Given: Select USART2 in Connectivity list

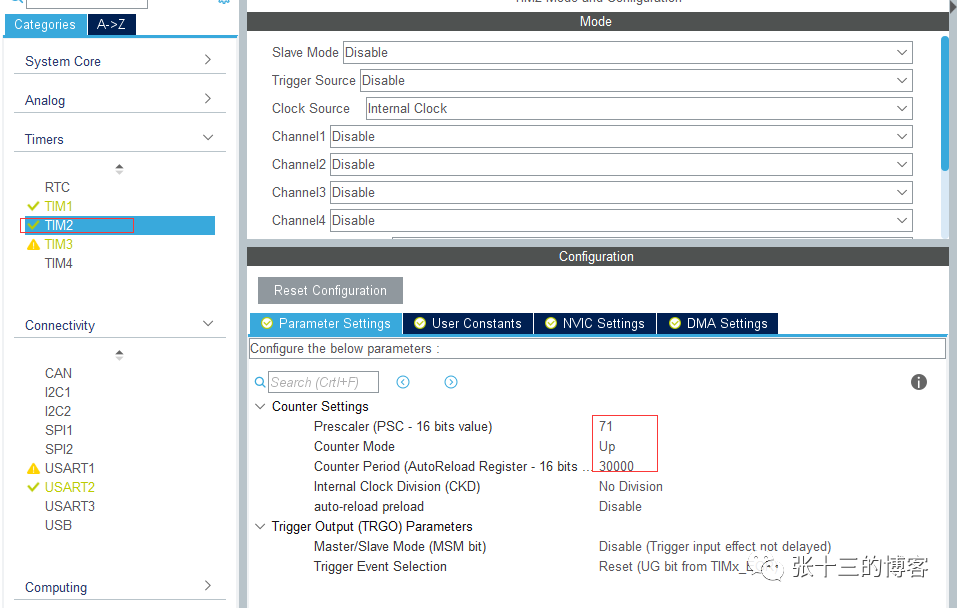Looking at the screenshot, I should pyautogui.click(x=70, y=488).
